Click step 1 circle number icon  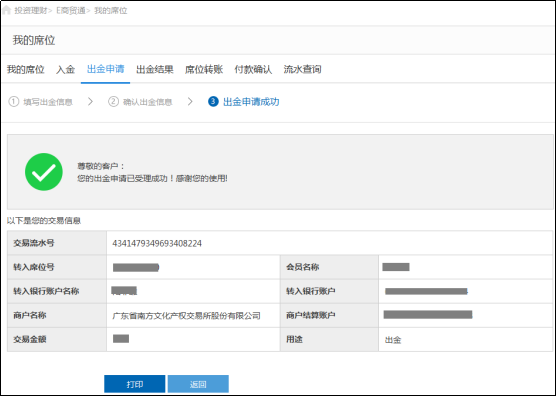point(13,102)
